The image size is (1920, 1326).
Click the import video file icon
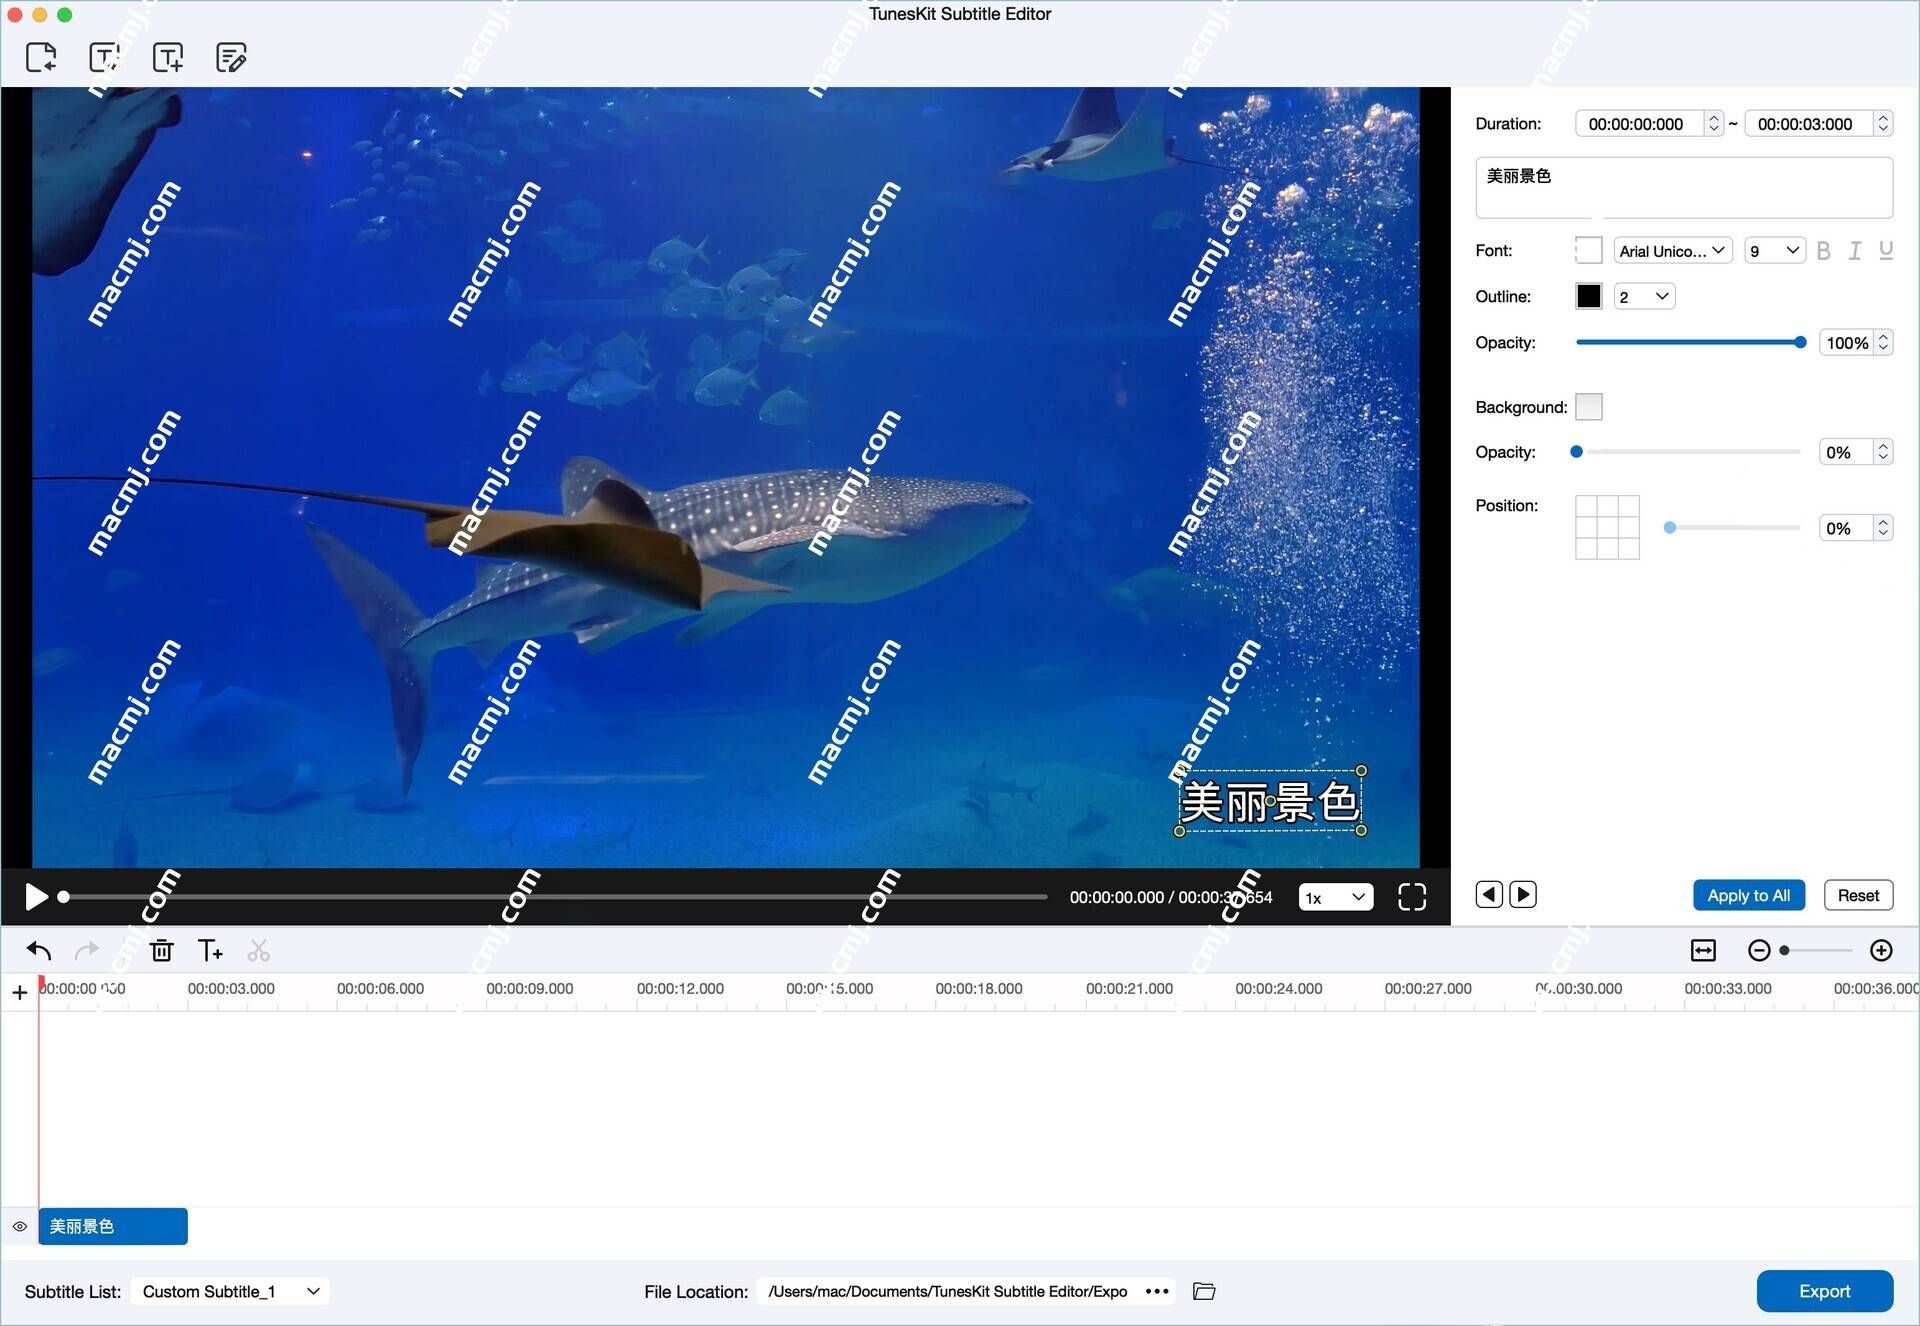click(x=41, y=57)
